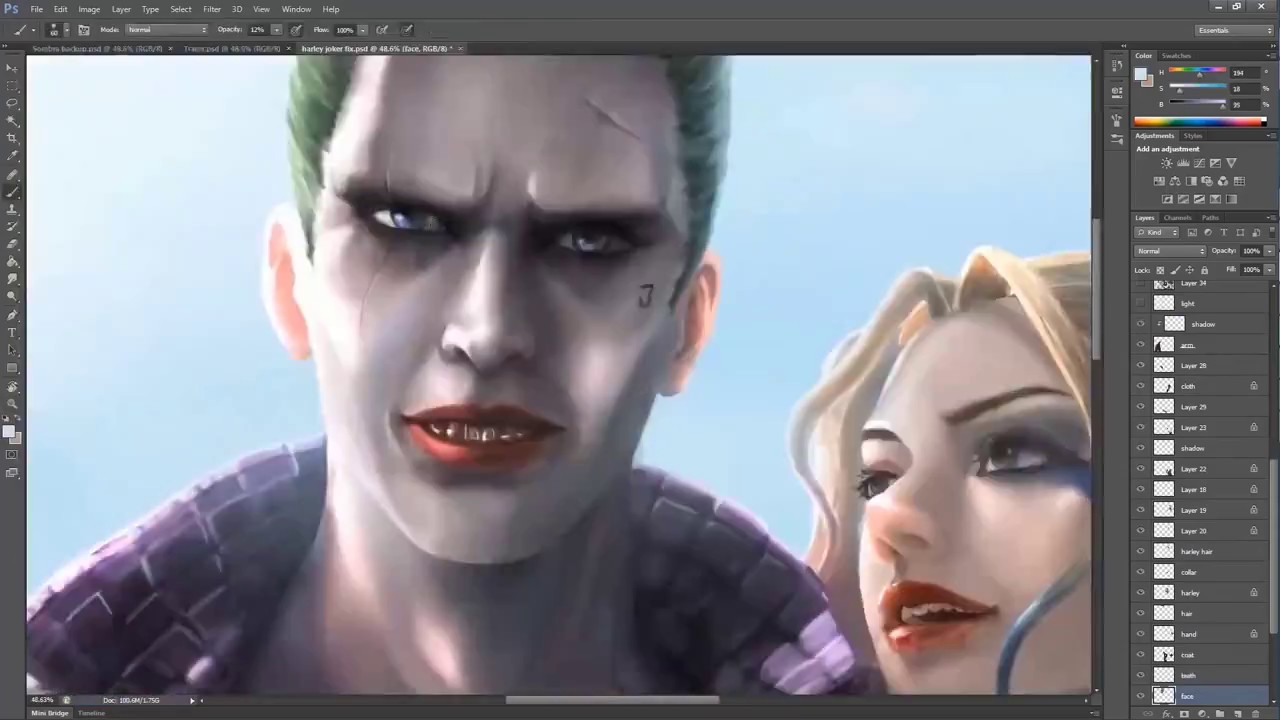Open the Essentials workspace dropdown
This screenshot has width=1280, height=720.
pos(1235,30)
